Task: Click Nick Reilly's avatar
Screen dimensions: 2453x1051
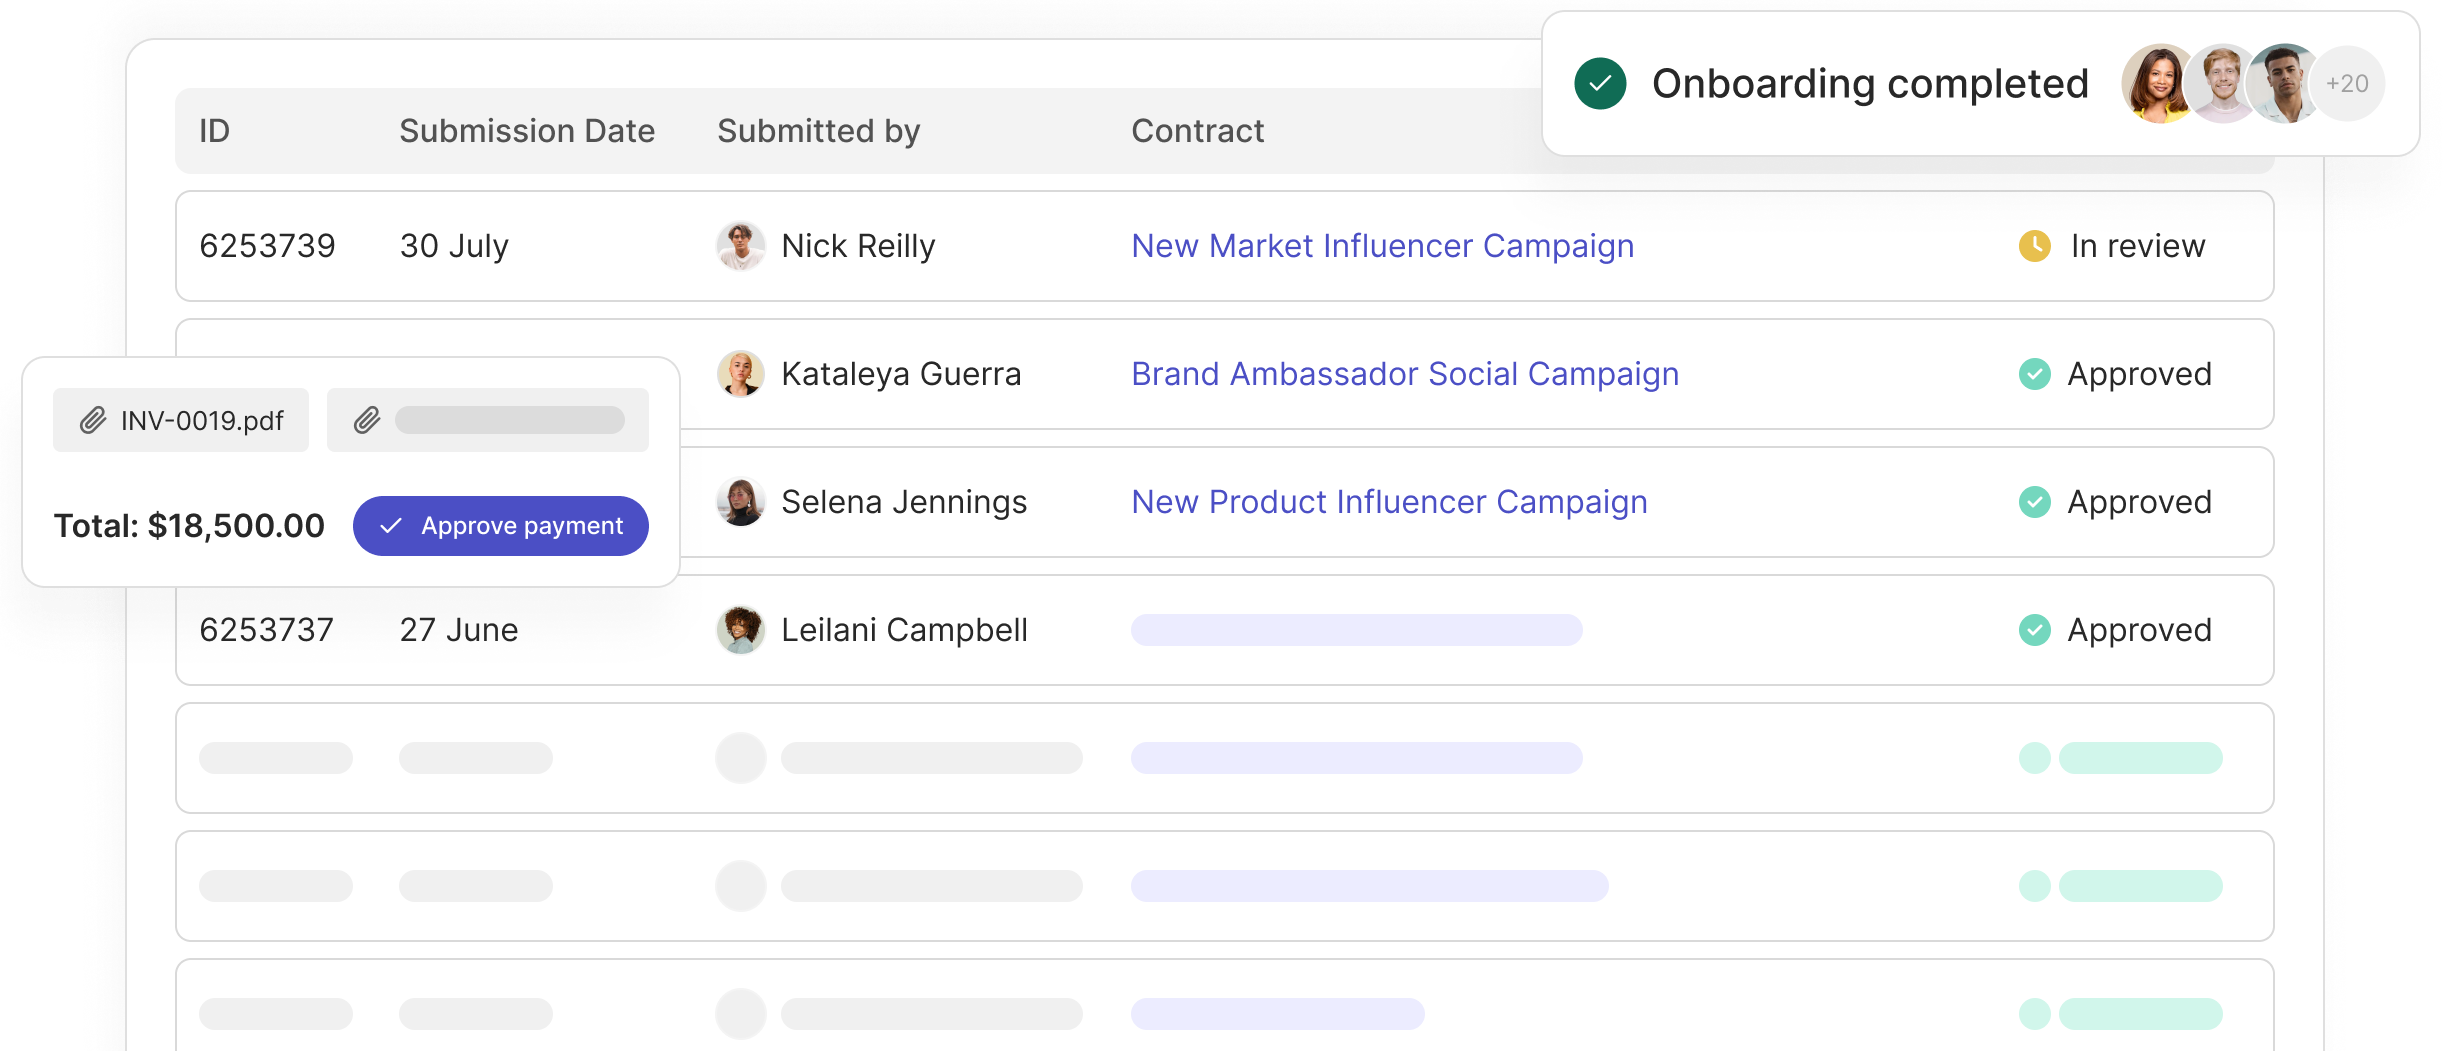Action: click(741, 246)
